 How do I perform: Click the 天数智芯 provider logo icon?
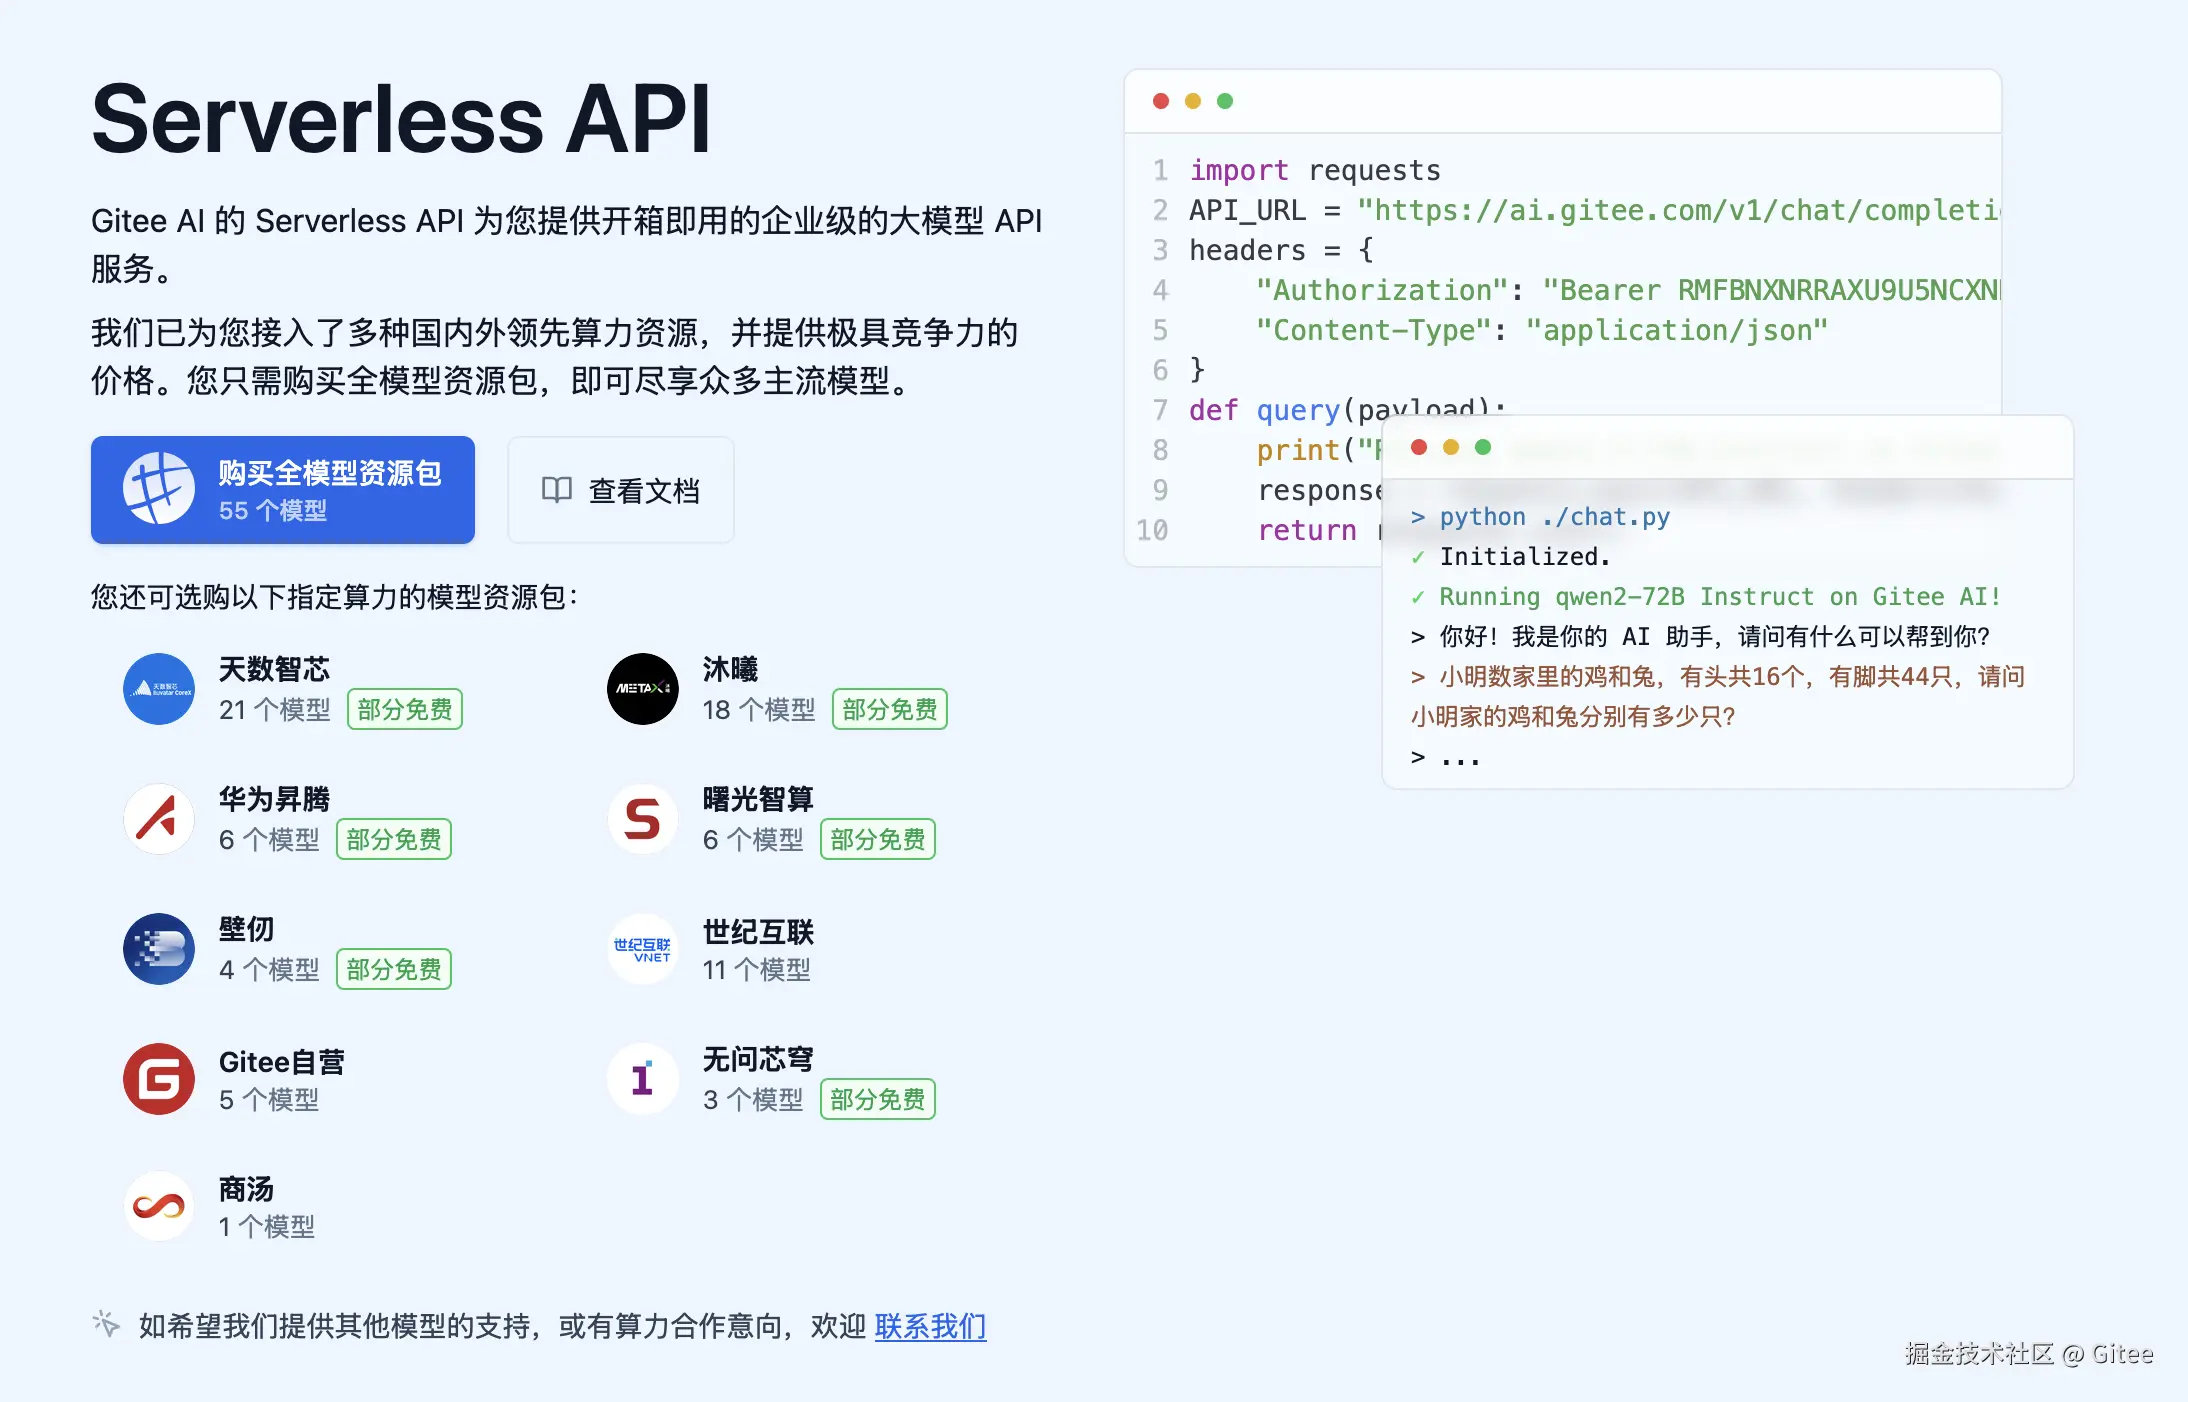tap(158, 689)
